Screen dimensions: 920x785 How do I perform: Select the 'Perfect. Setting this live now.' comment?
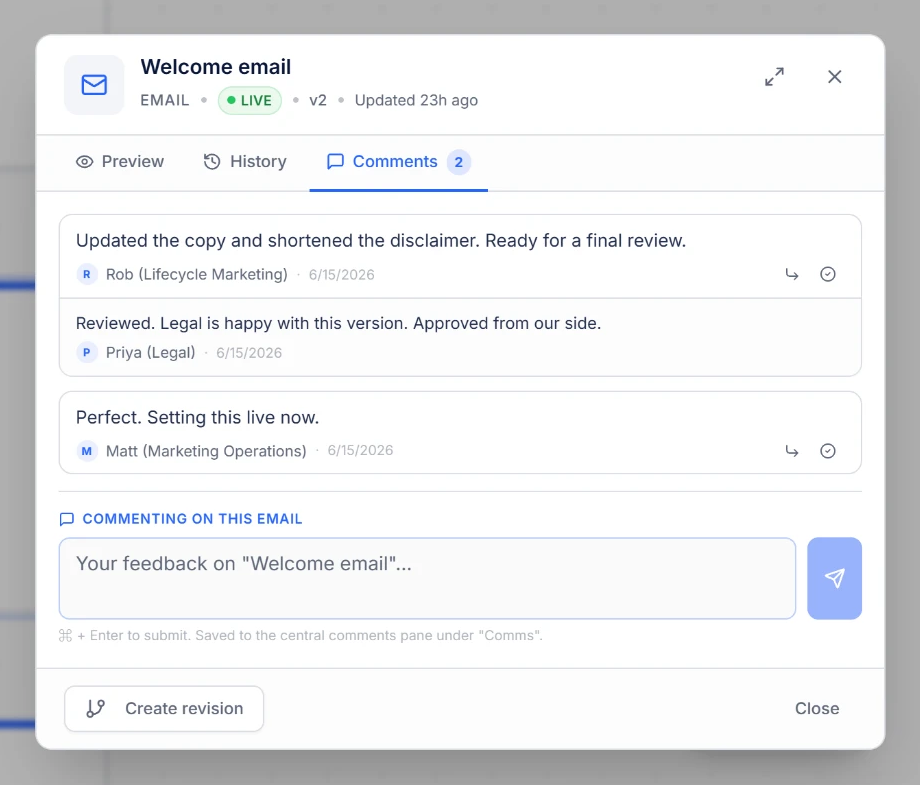tap(198, 417)
